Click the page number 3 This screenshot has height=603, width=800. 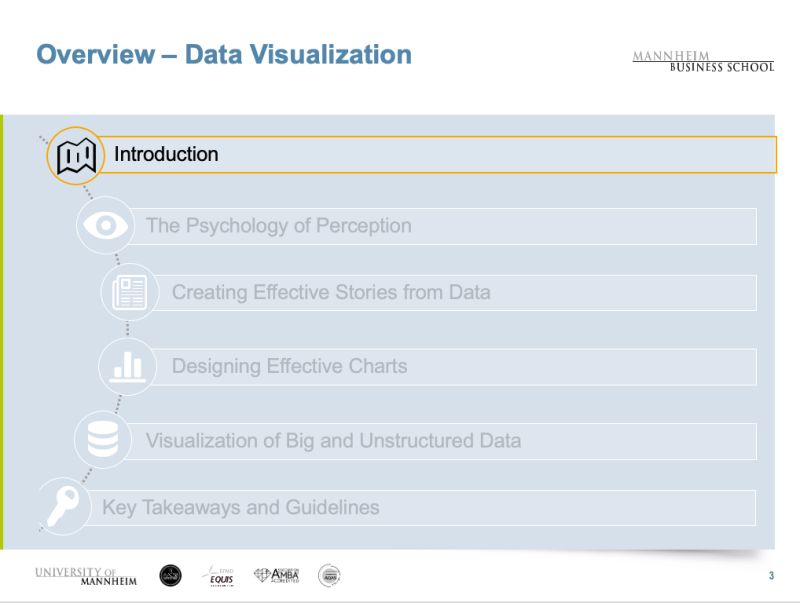pos(771,574)
